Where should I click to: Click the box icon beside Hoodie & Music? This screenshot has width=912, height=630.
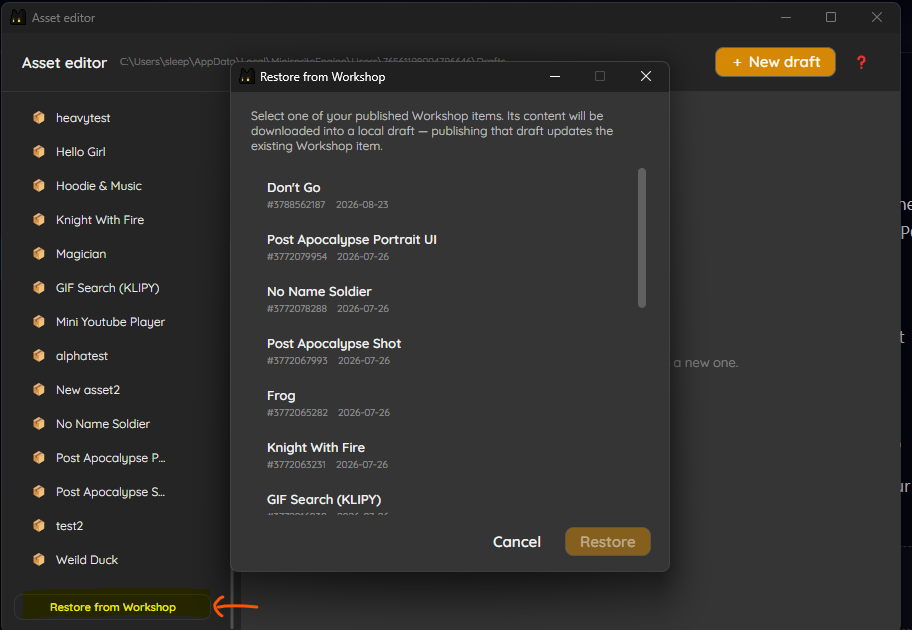coord(39,186)
